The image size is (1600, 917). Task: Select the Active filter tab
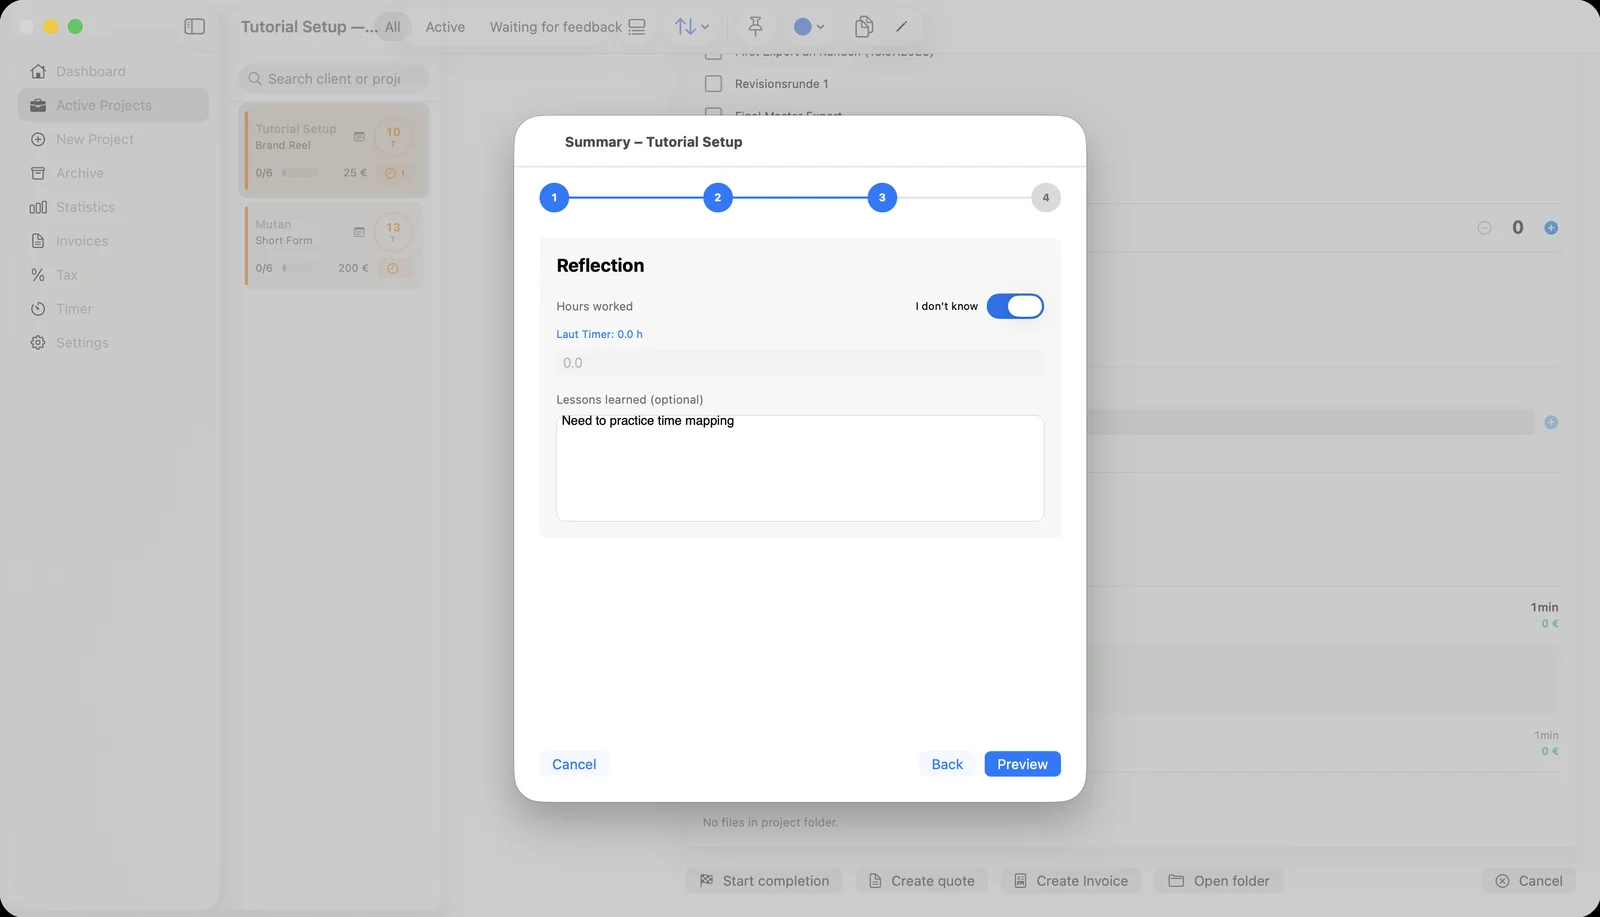click(445, 27)
